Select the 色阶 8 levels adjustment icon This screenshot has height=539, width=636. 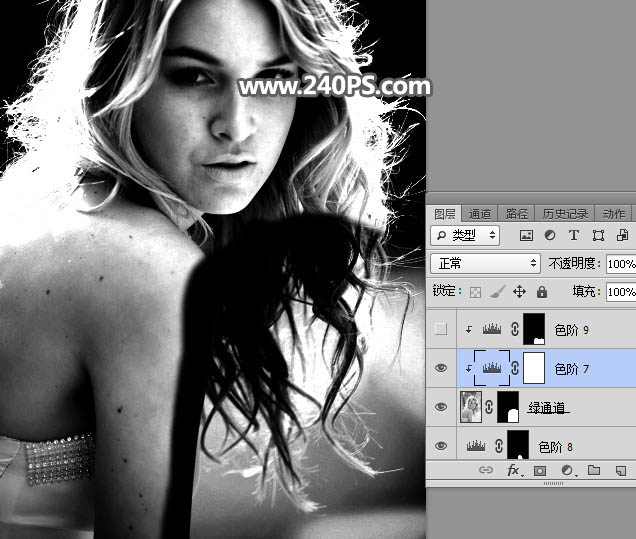tap(476, 446)
